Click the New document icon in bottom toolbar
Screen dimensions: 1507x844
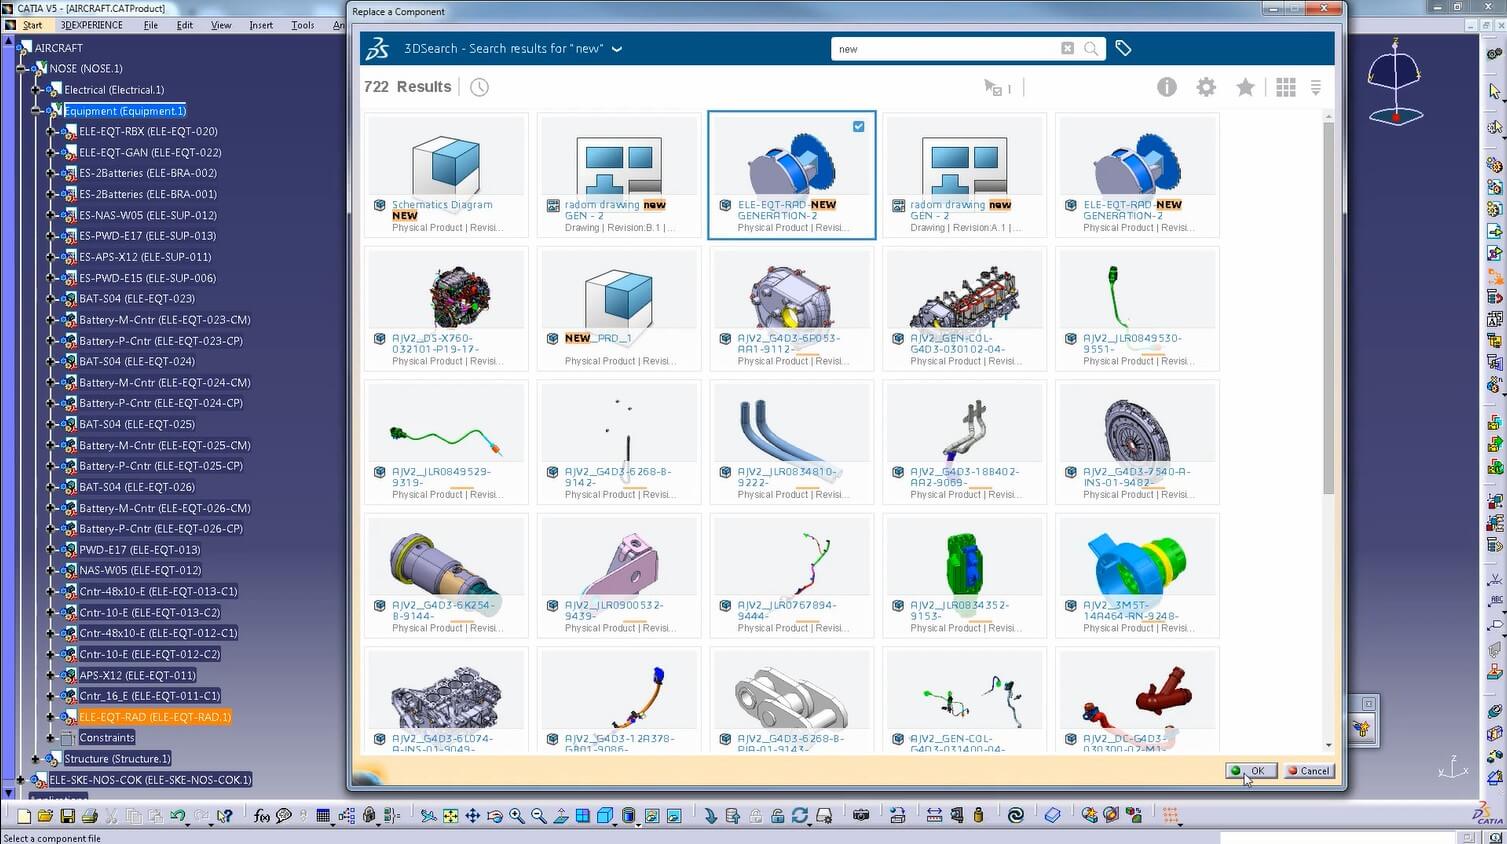[x=24, y=816]
